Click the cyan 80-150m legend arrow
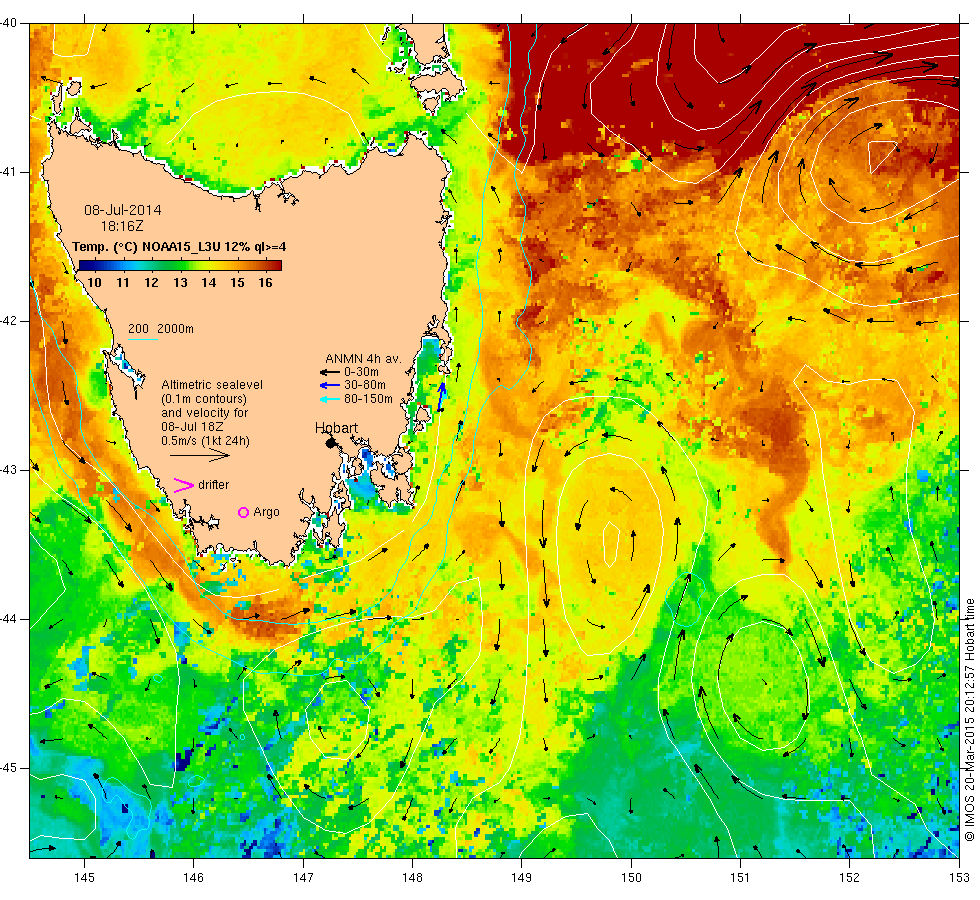Image resolution: width=980 pixels, height=900 pixels. coord(329,399)
